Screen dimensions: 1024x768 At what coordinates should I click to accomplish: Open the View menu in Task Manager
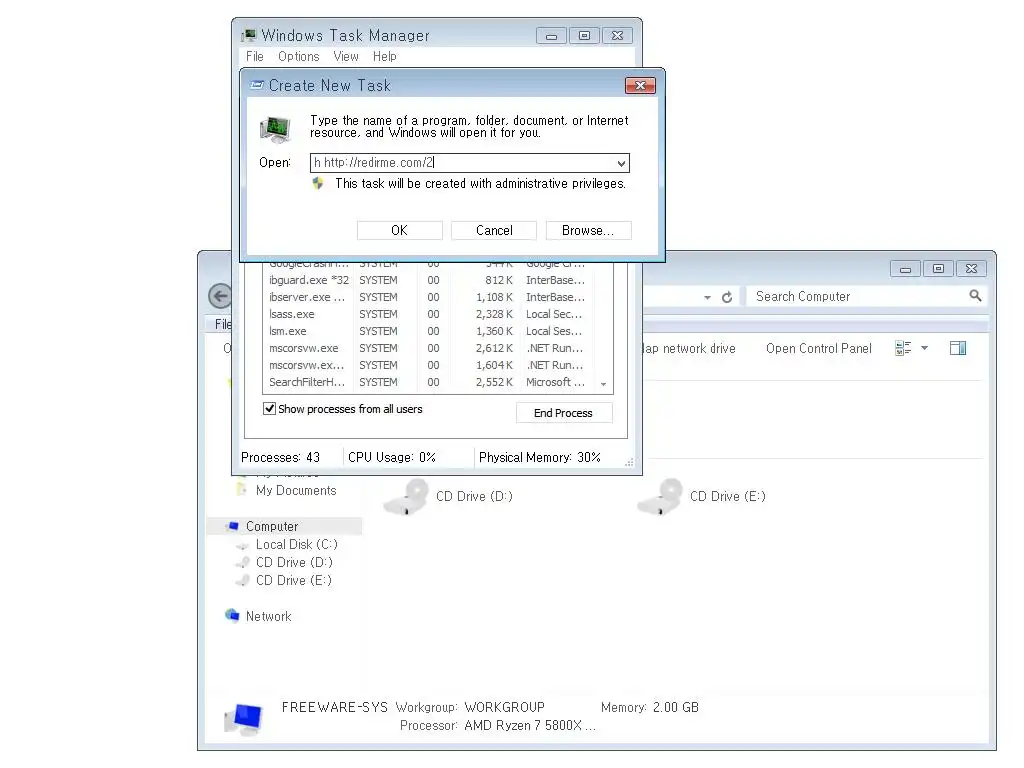(345, 57)
